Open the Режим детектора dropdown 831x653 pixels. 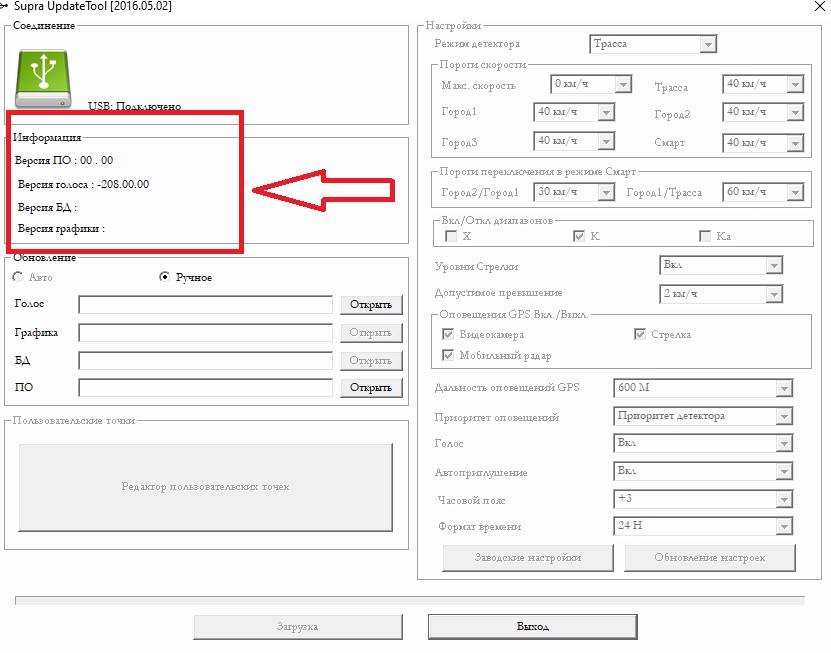click(x=653, y=44)
